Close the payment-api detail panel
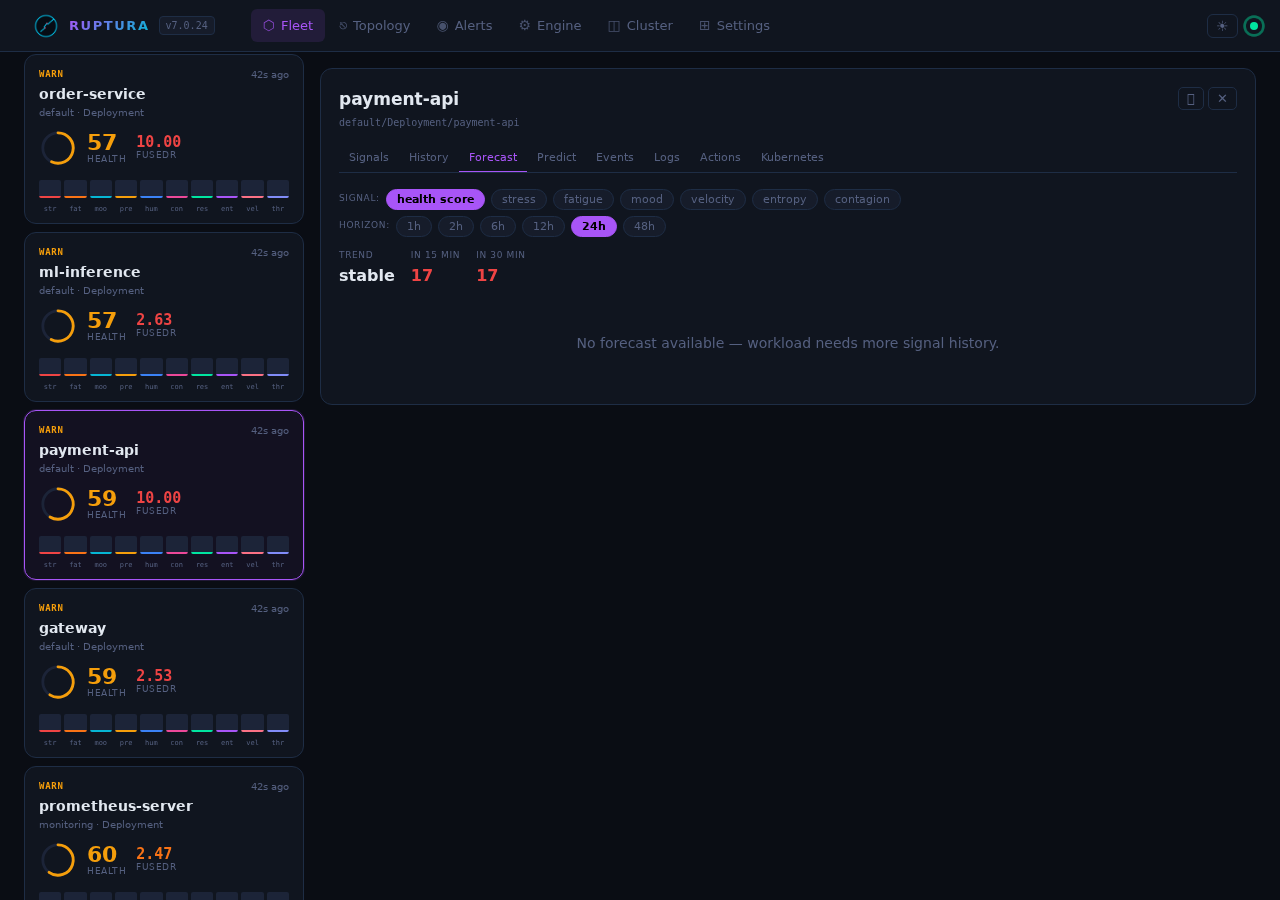This screenshot has width=1280, height=900. coord(1222,98)
